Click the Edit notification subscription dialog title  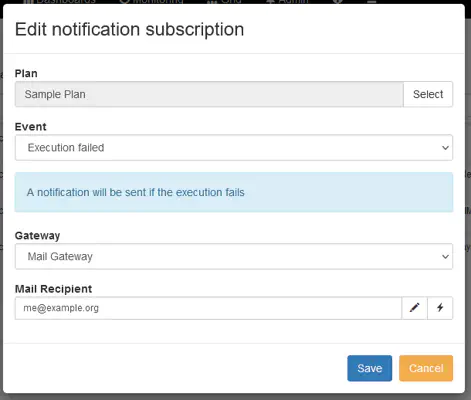click(x=129, y=29)
